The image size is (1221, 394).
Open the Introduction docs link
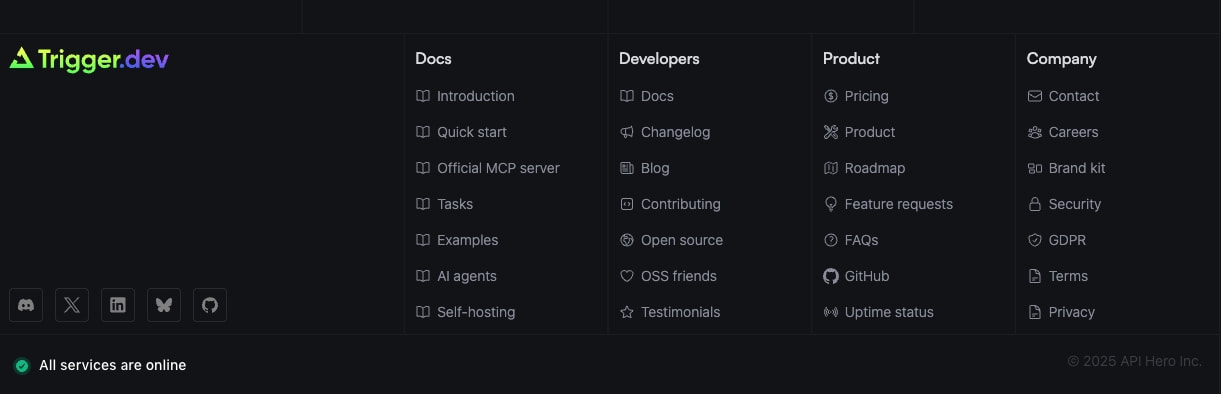(x=476, y=96)
